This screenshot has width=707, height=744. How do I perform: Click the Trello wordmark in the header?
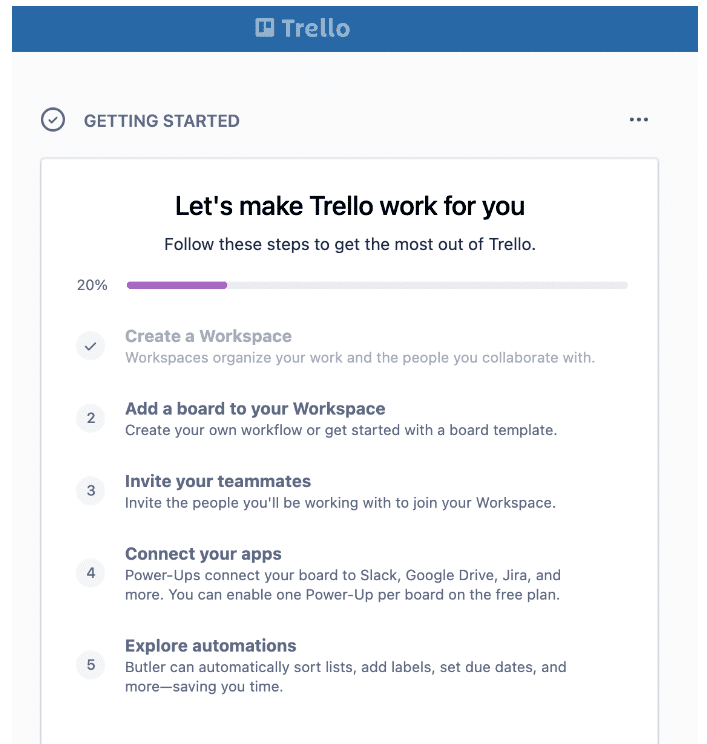315,28
